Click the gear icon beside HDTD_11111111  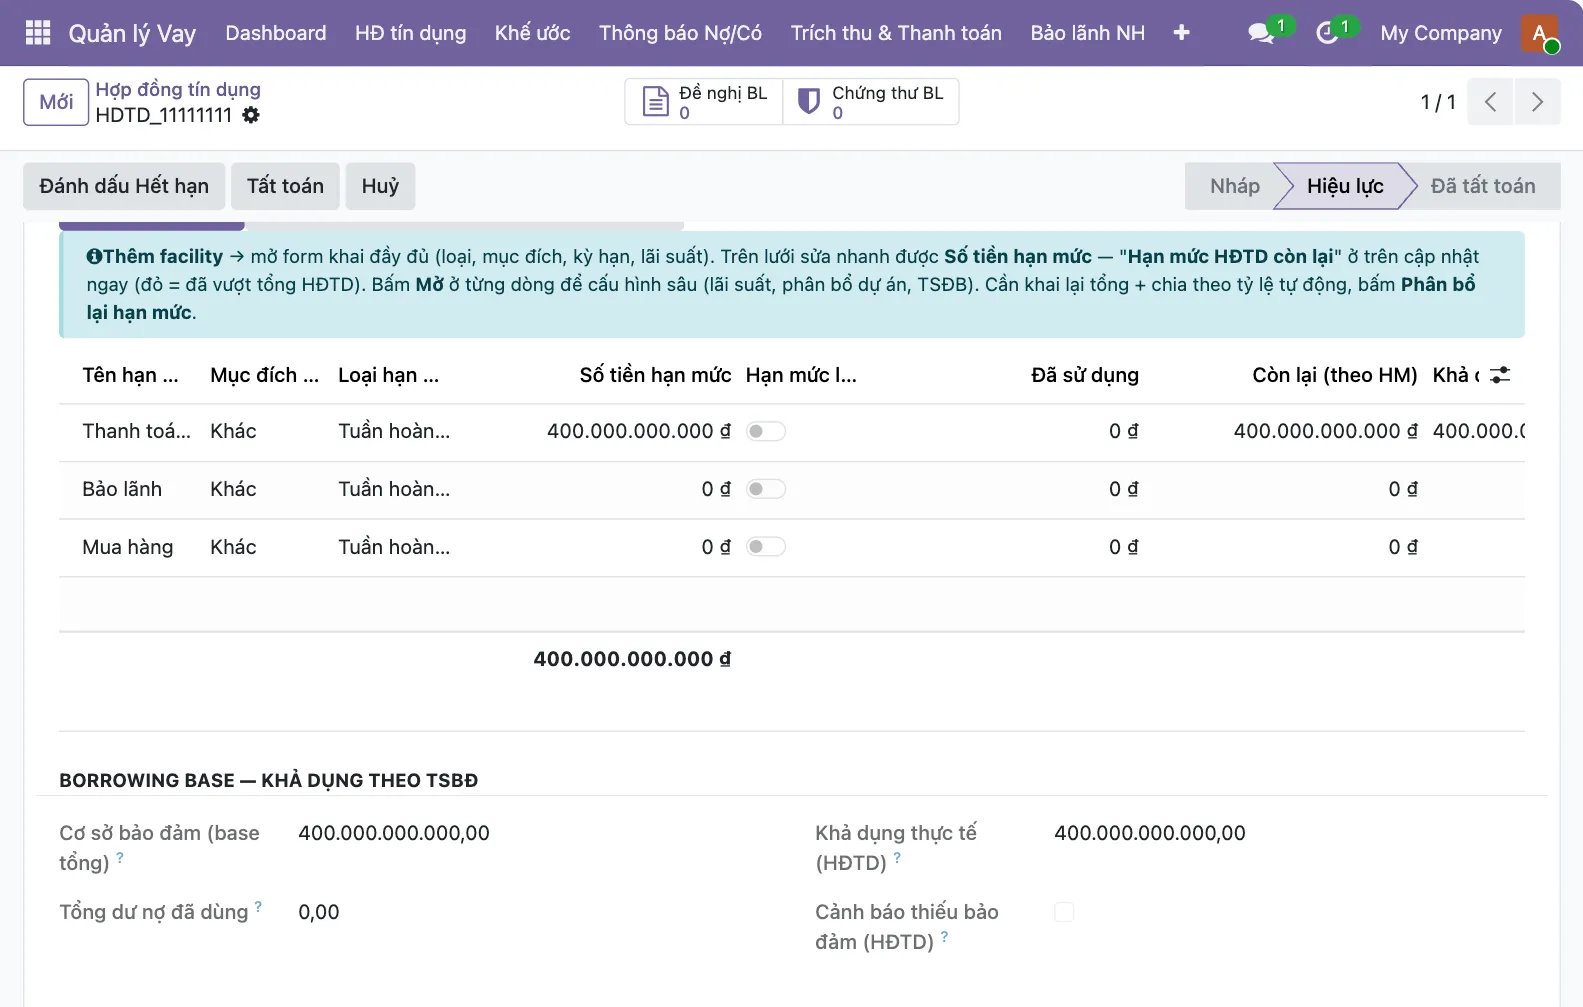[251, 115]
